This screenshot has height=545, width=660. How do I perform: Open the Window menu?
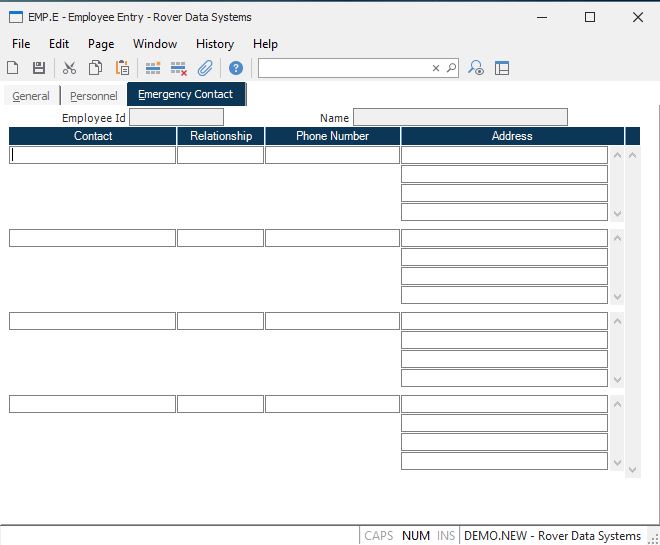point(155,44)
